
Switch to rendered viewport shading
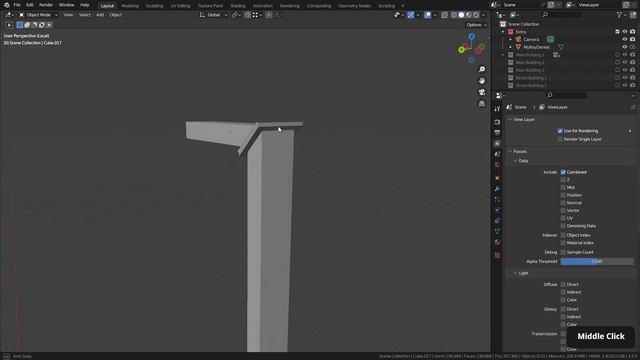tap(476, 15)
